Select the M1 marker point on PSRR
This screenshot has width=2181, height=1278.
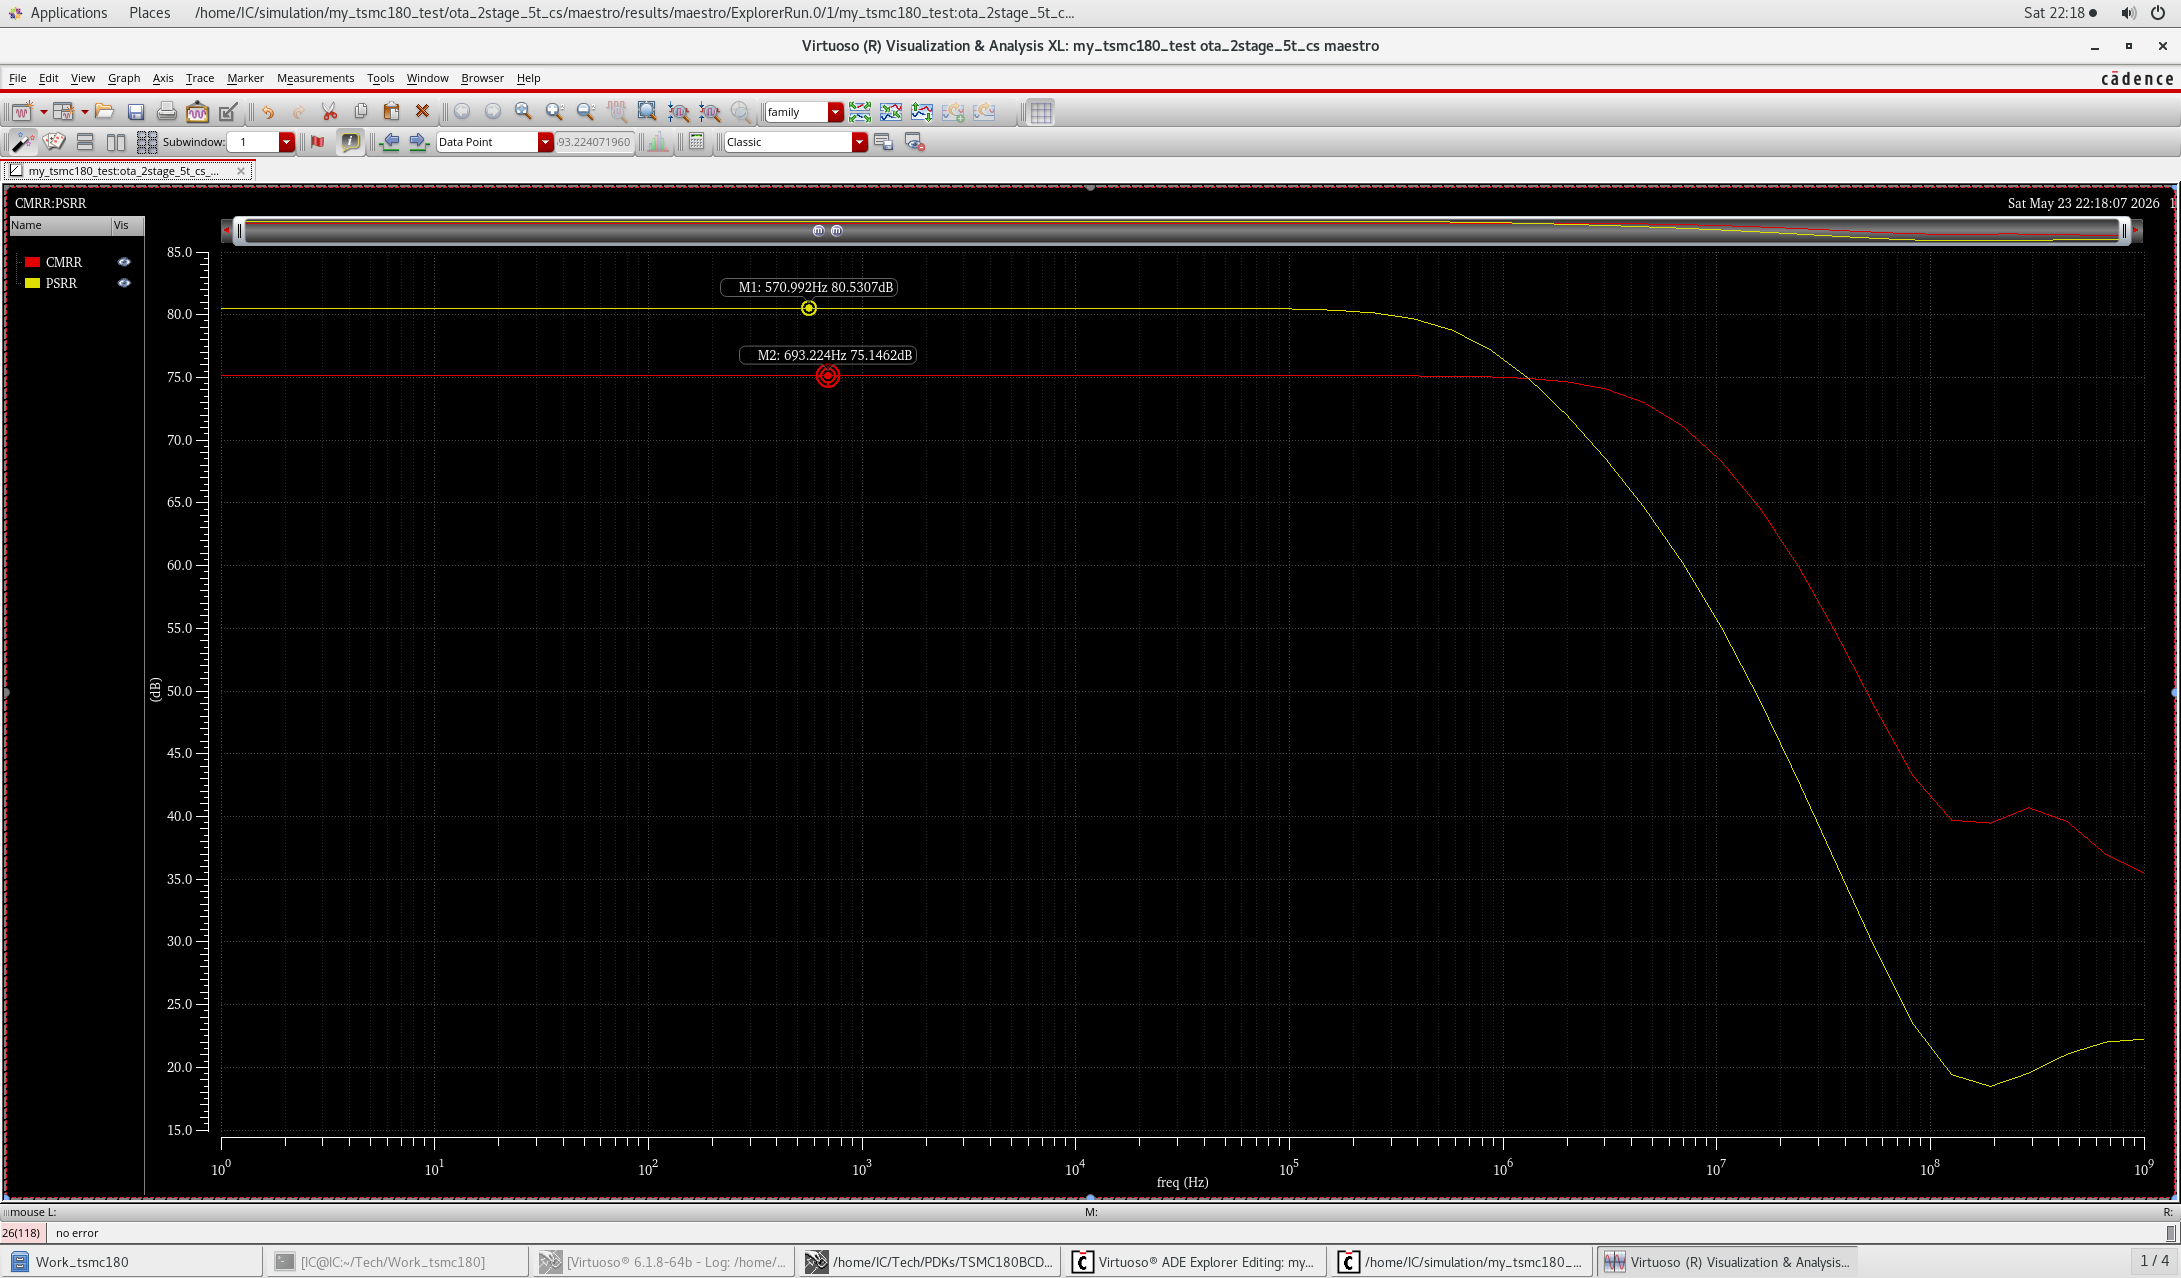809,308
